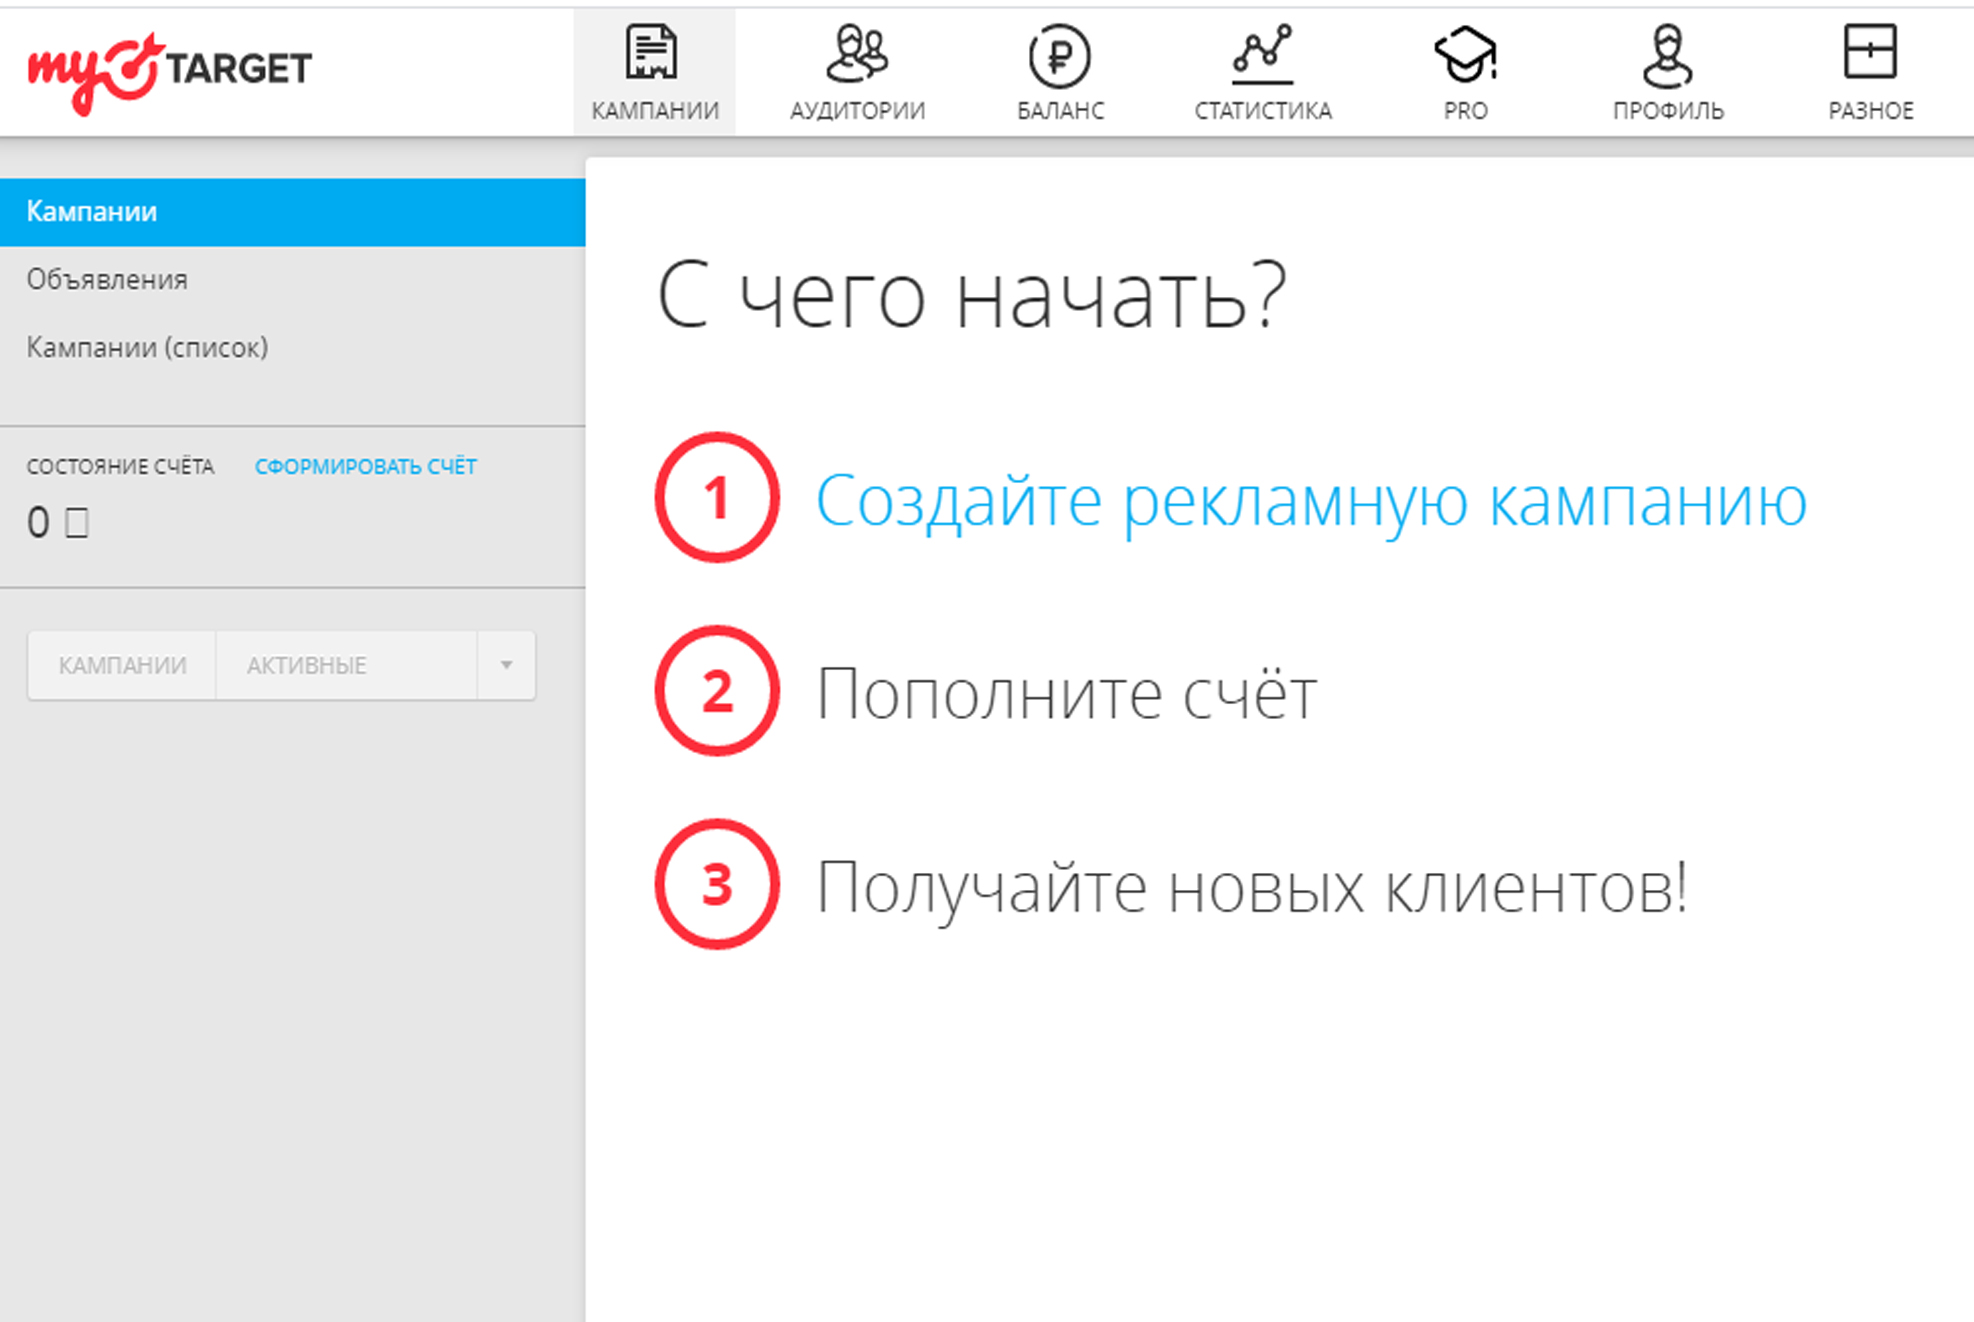Click the Баланс ruble coin icon
The width and height of the screenshot is (1974, 1322).
pos(1059,56)
